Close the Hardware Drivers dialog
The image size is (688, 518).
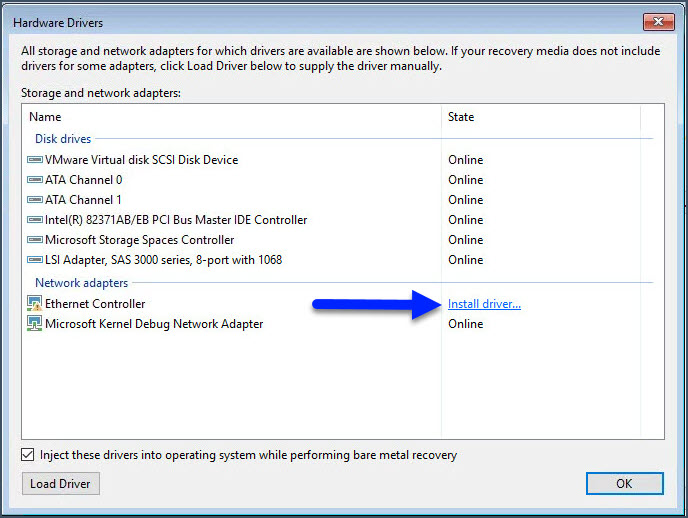[659, 22]
